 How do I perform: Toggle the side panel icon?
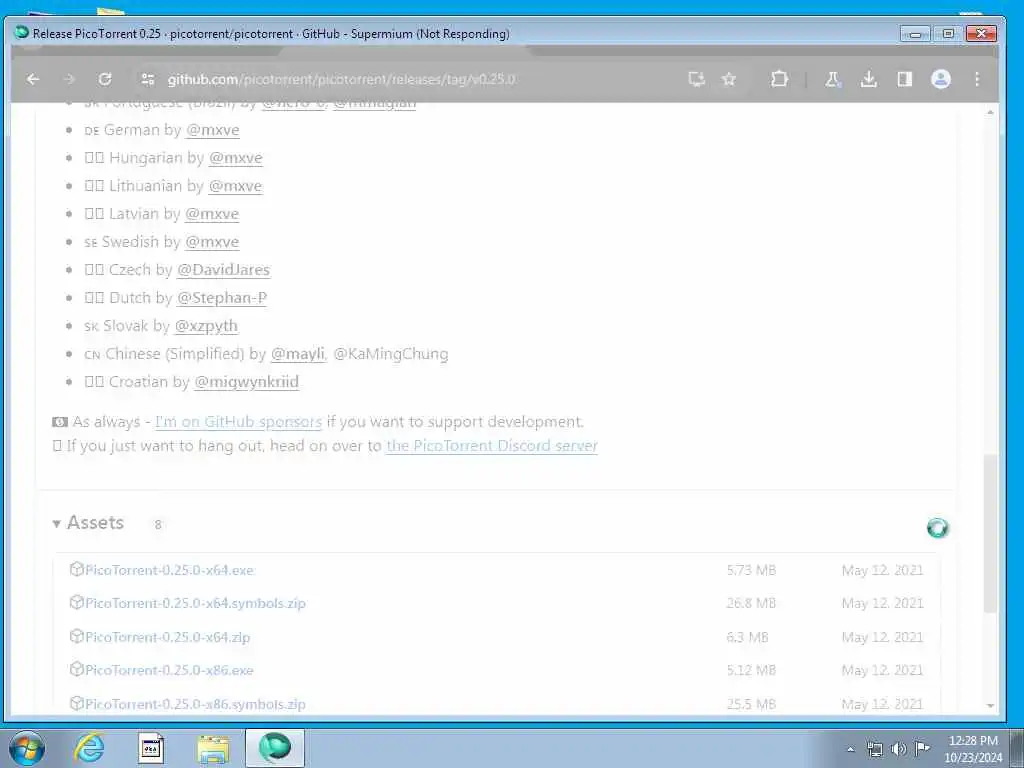tap(904, 79)
